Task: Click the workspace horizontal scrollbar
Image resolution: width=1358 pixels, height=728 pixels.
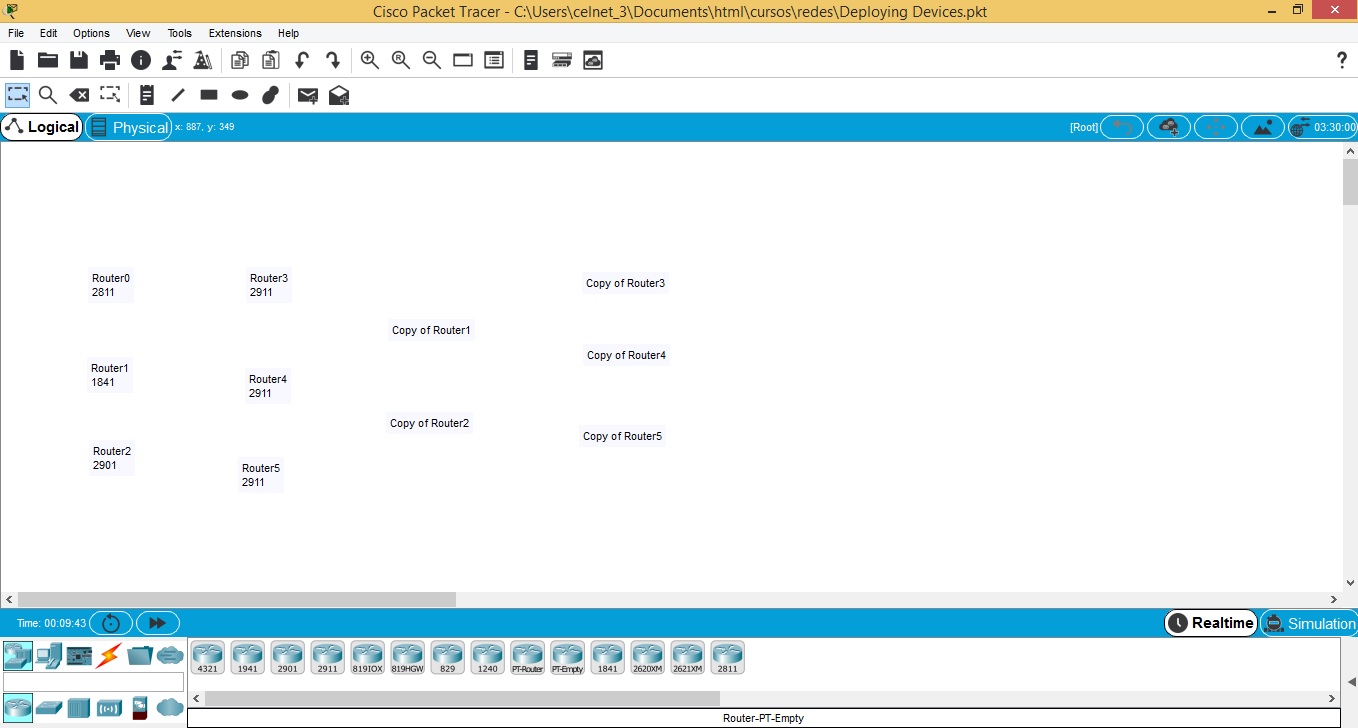Action: [237, 599]
